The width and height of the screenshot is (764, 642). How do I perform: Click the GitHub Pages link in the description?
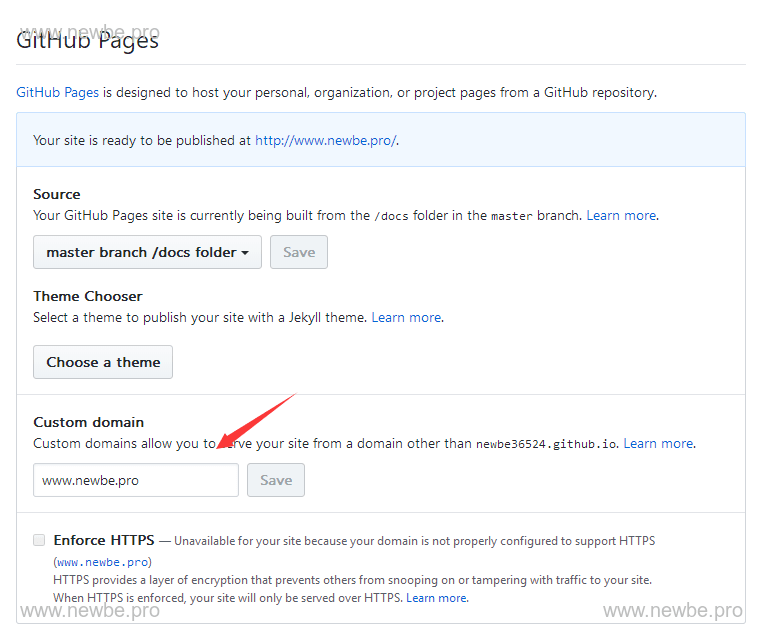pyautogui.click(x=57, y=92)
